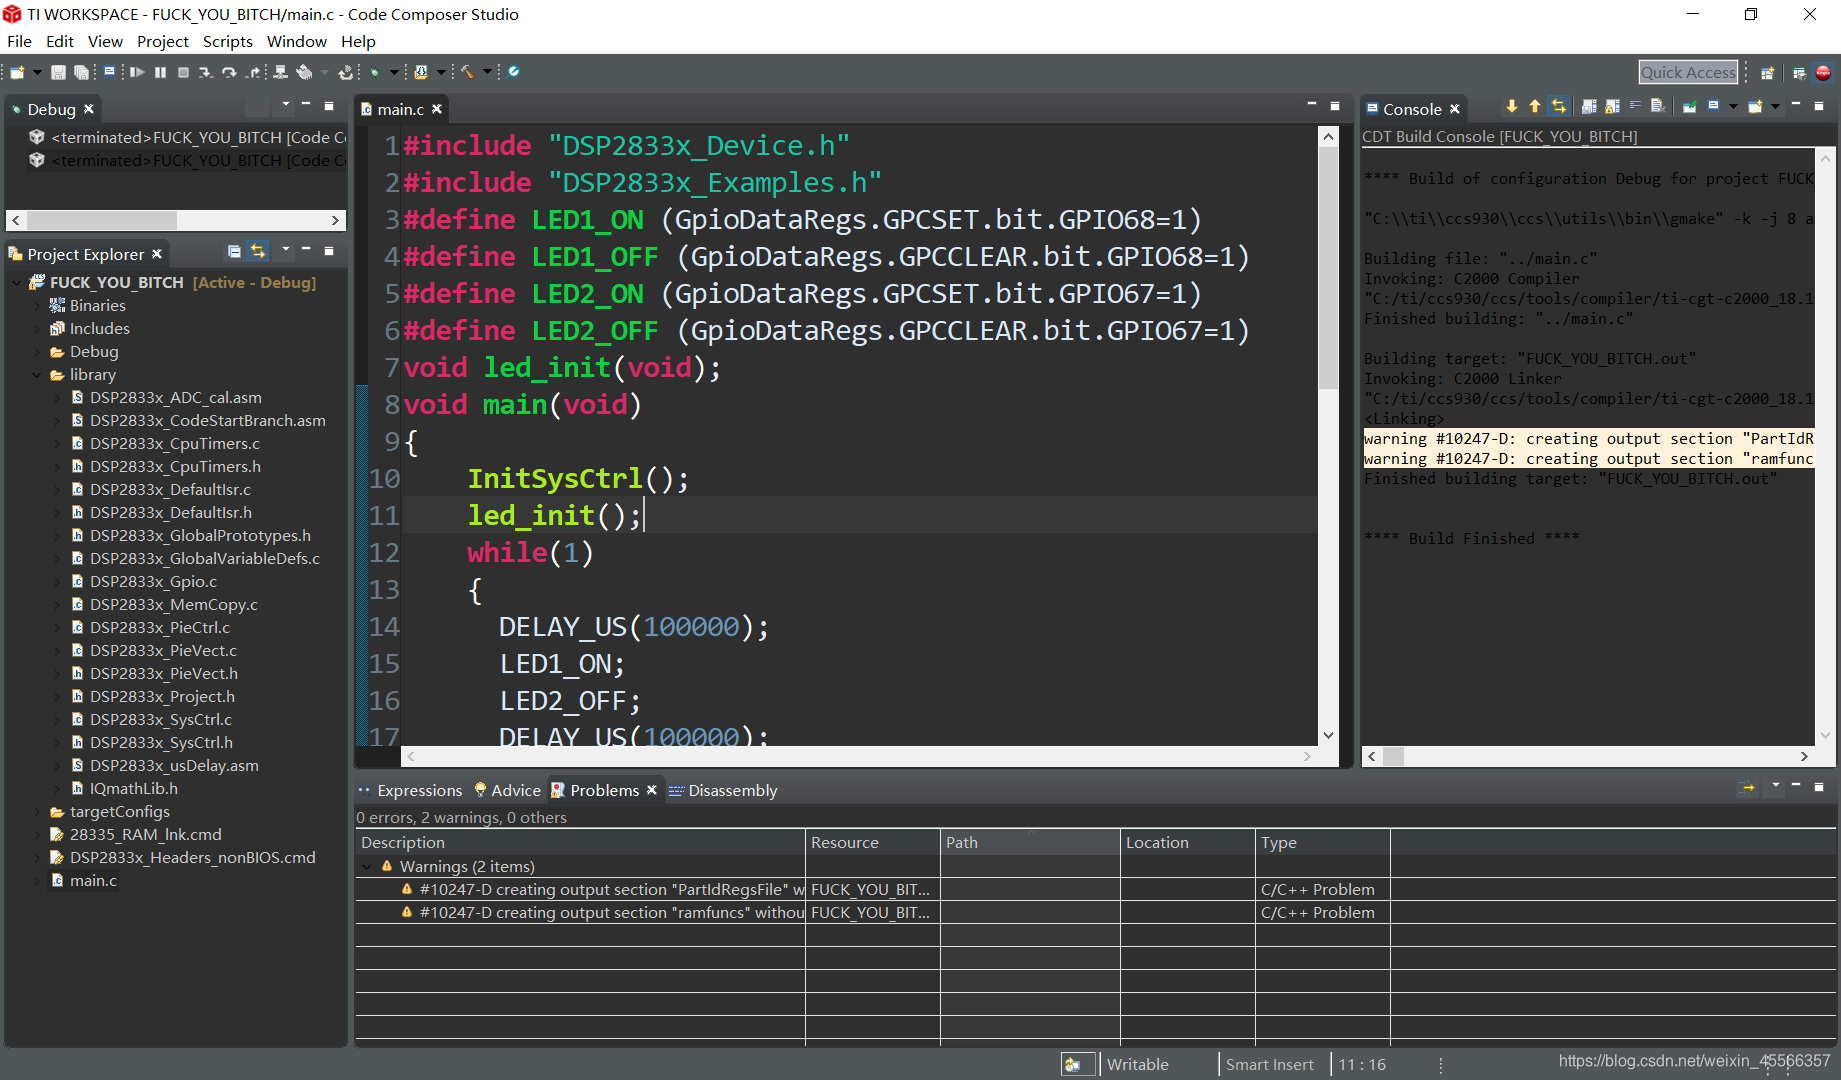Open the Project menu
The width and height of the screenshot is (1841, 1080).
(x=163, y=41)
